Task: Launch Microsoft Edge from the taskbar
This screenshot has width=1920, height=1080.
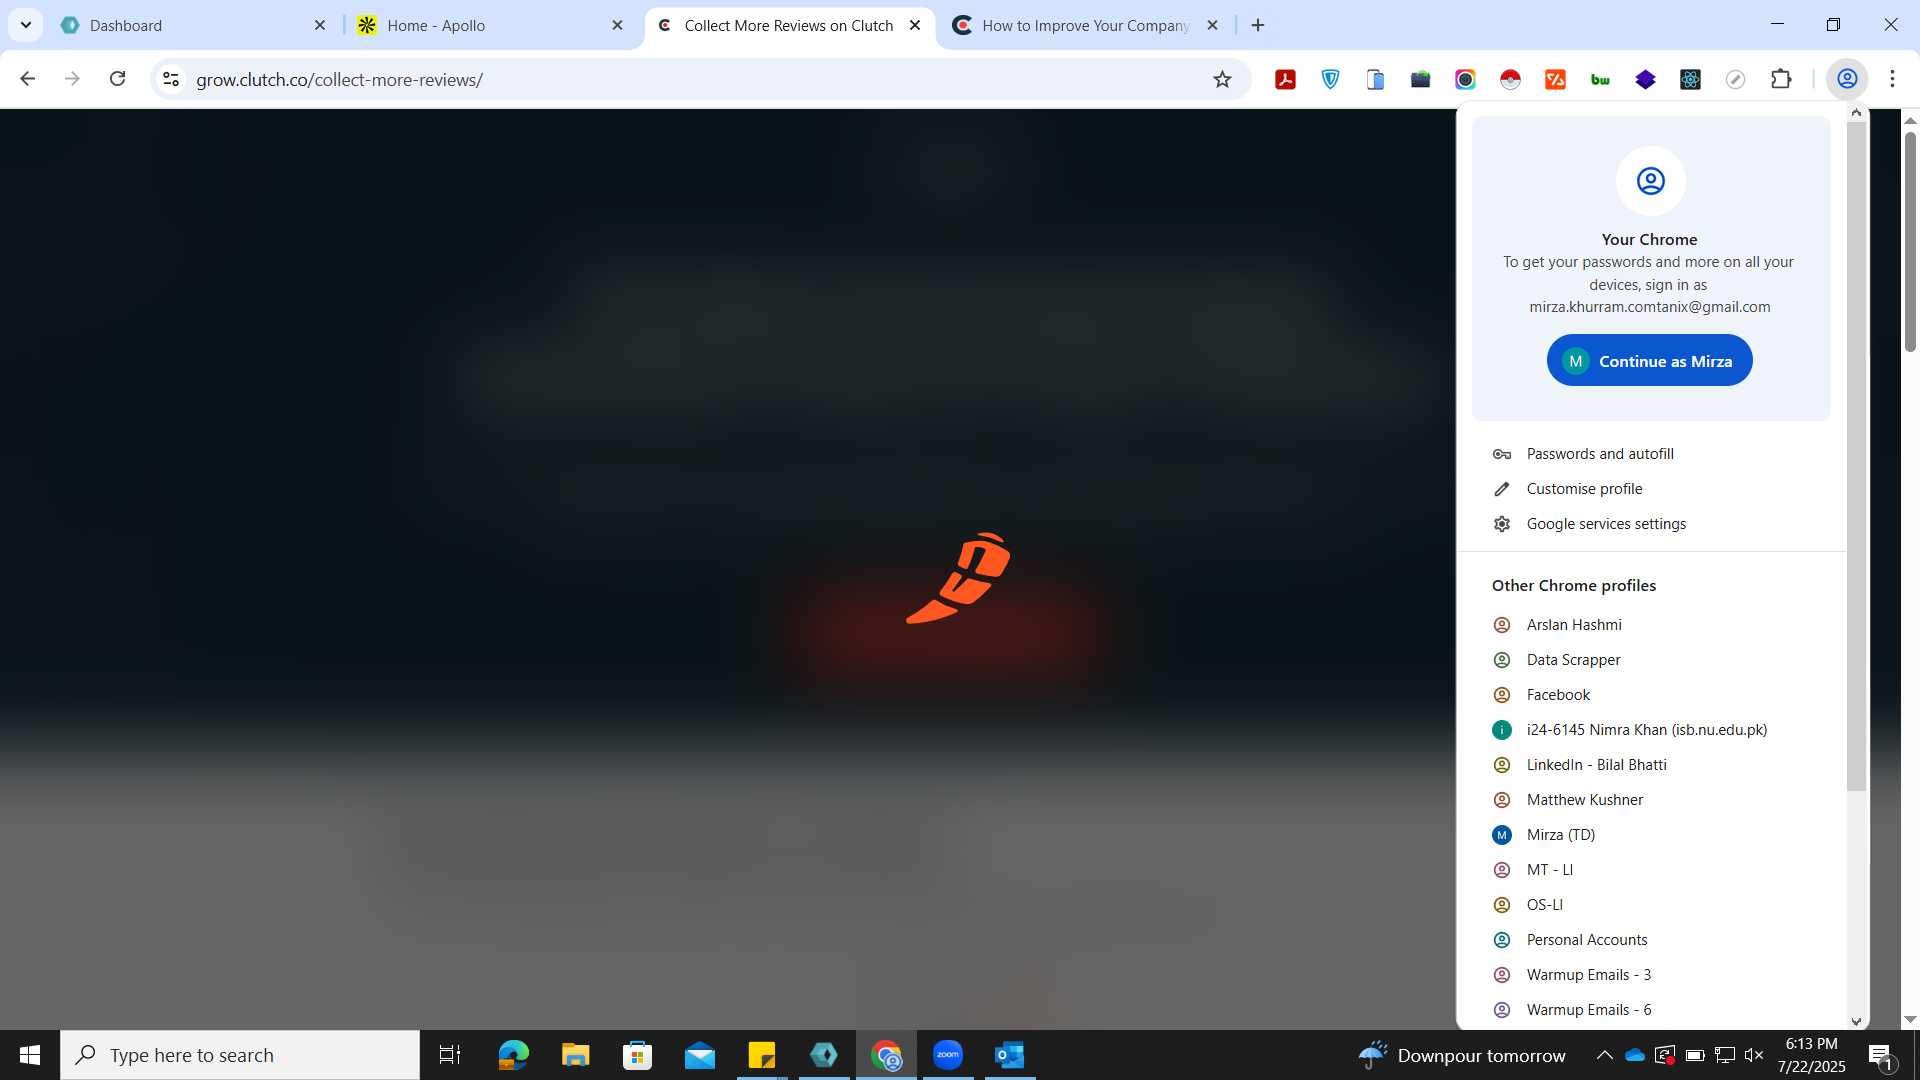Action: coord(513,1055)
